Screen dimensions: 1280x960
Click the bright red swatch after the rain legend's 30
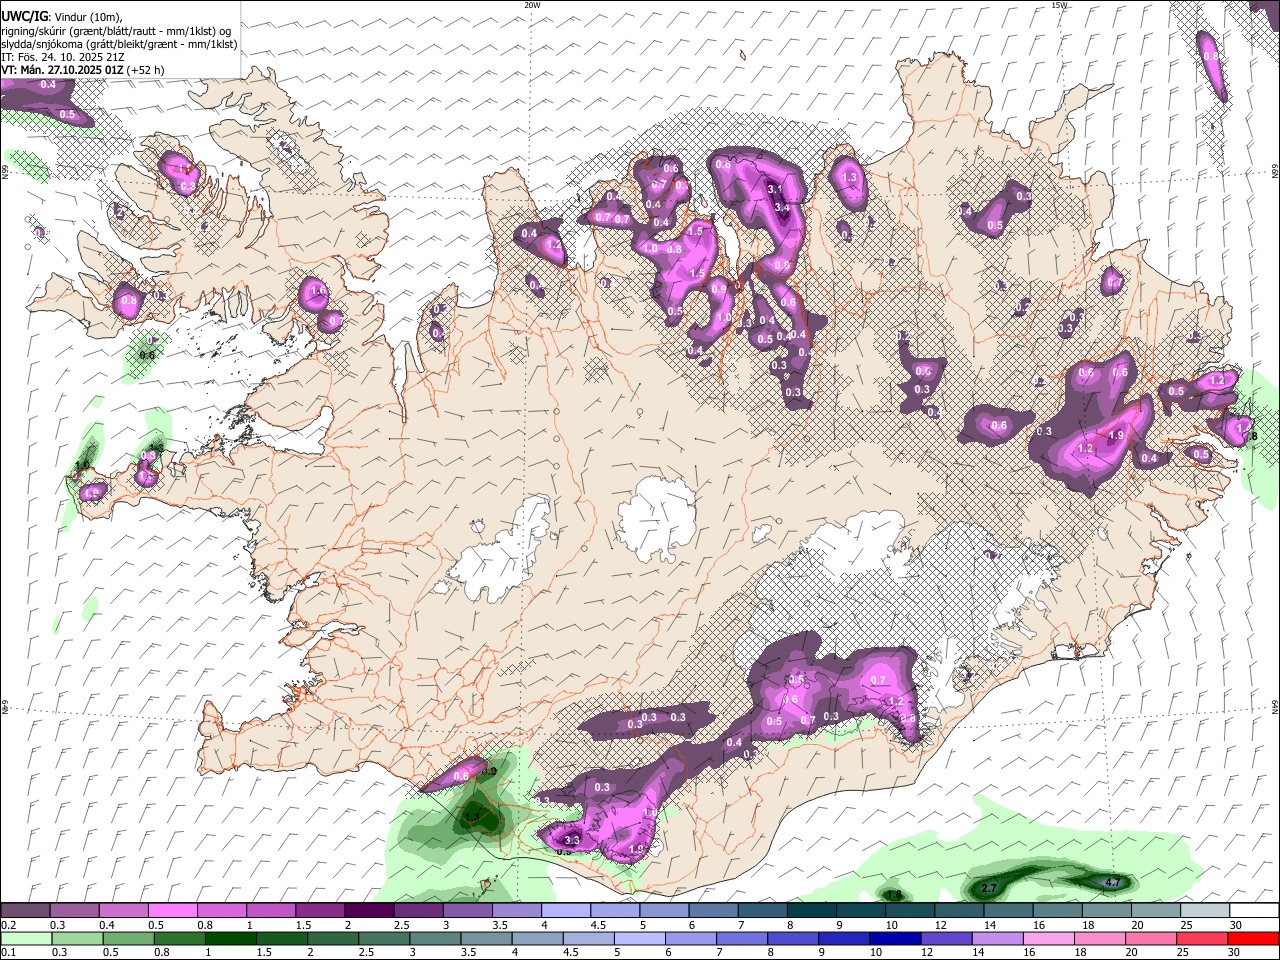(x=1253, y=938)
